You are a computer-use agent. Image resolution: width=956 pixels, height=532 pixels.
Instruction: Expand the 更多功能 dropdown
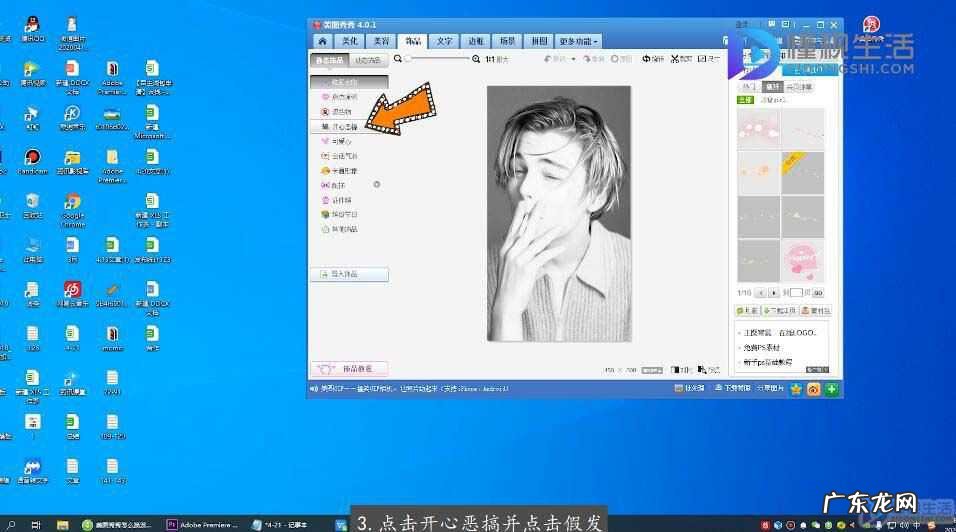(579, 41)
